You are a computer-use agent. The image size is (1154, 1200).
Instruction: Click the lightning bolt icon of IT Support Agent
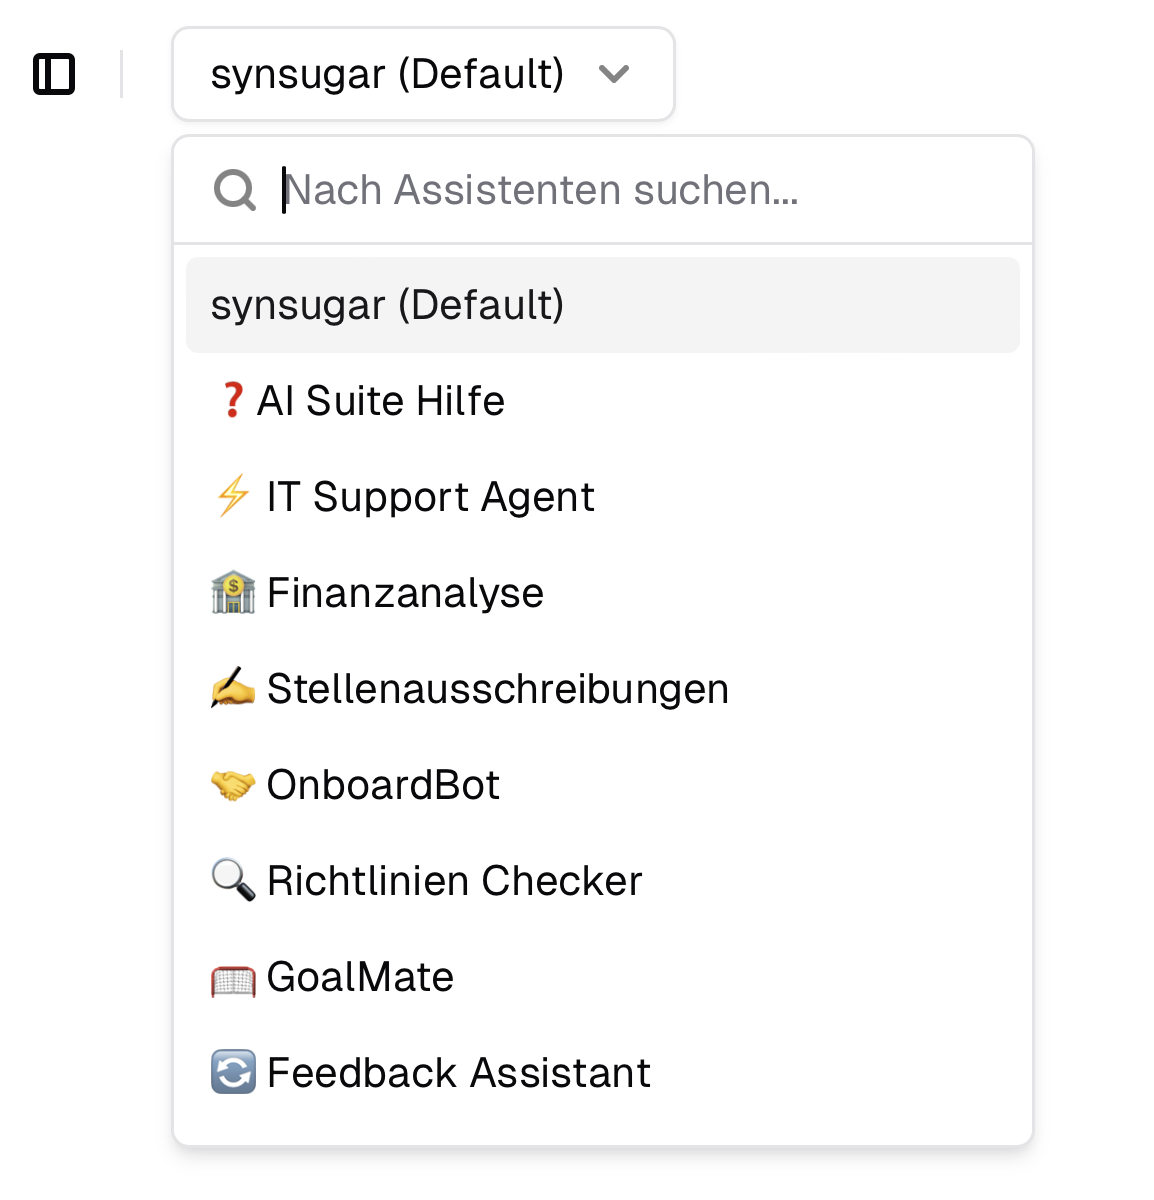(x=231, y=496)
